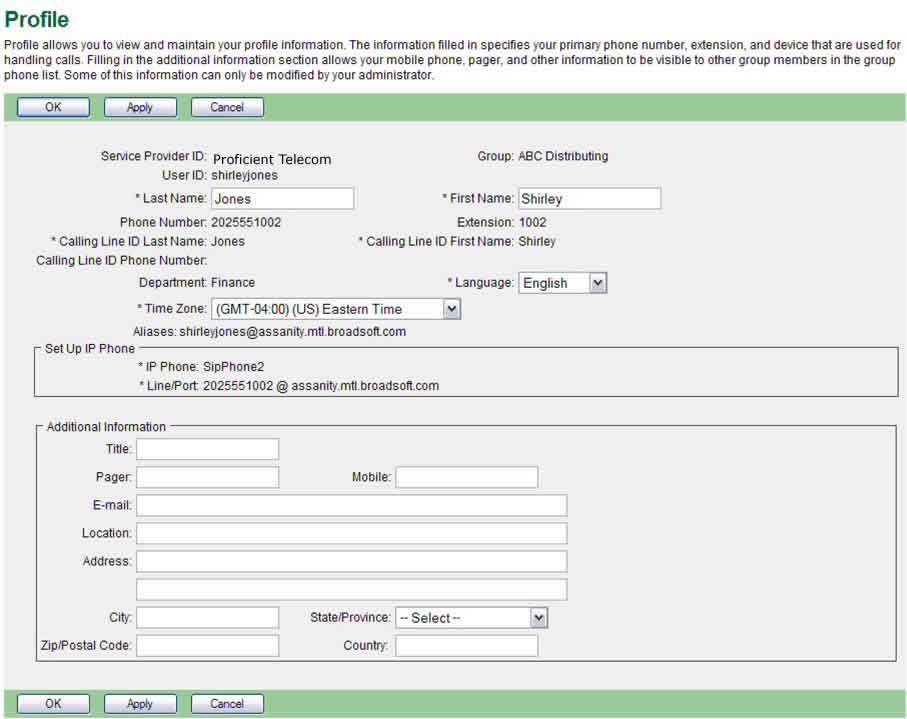Click the Last Name input field

[282, 199]
